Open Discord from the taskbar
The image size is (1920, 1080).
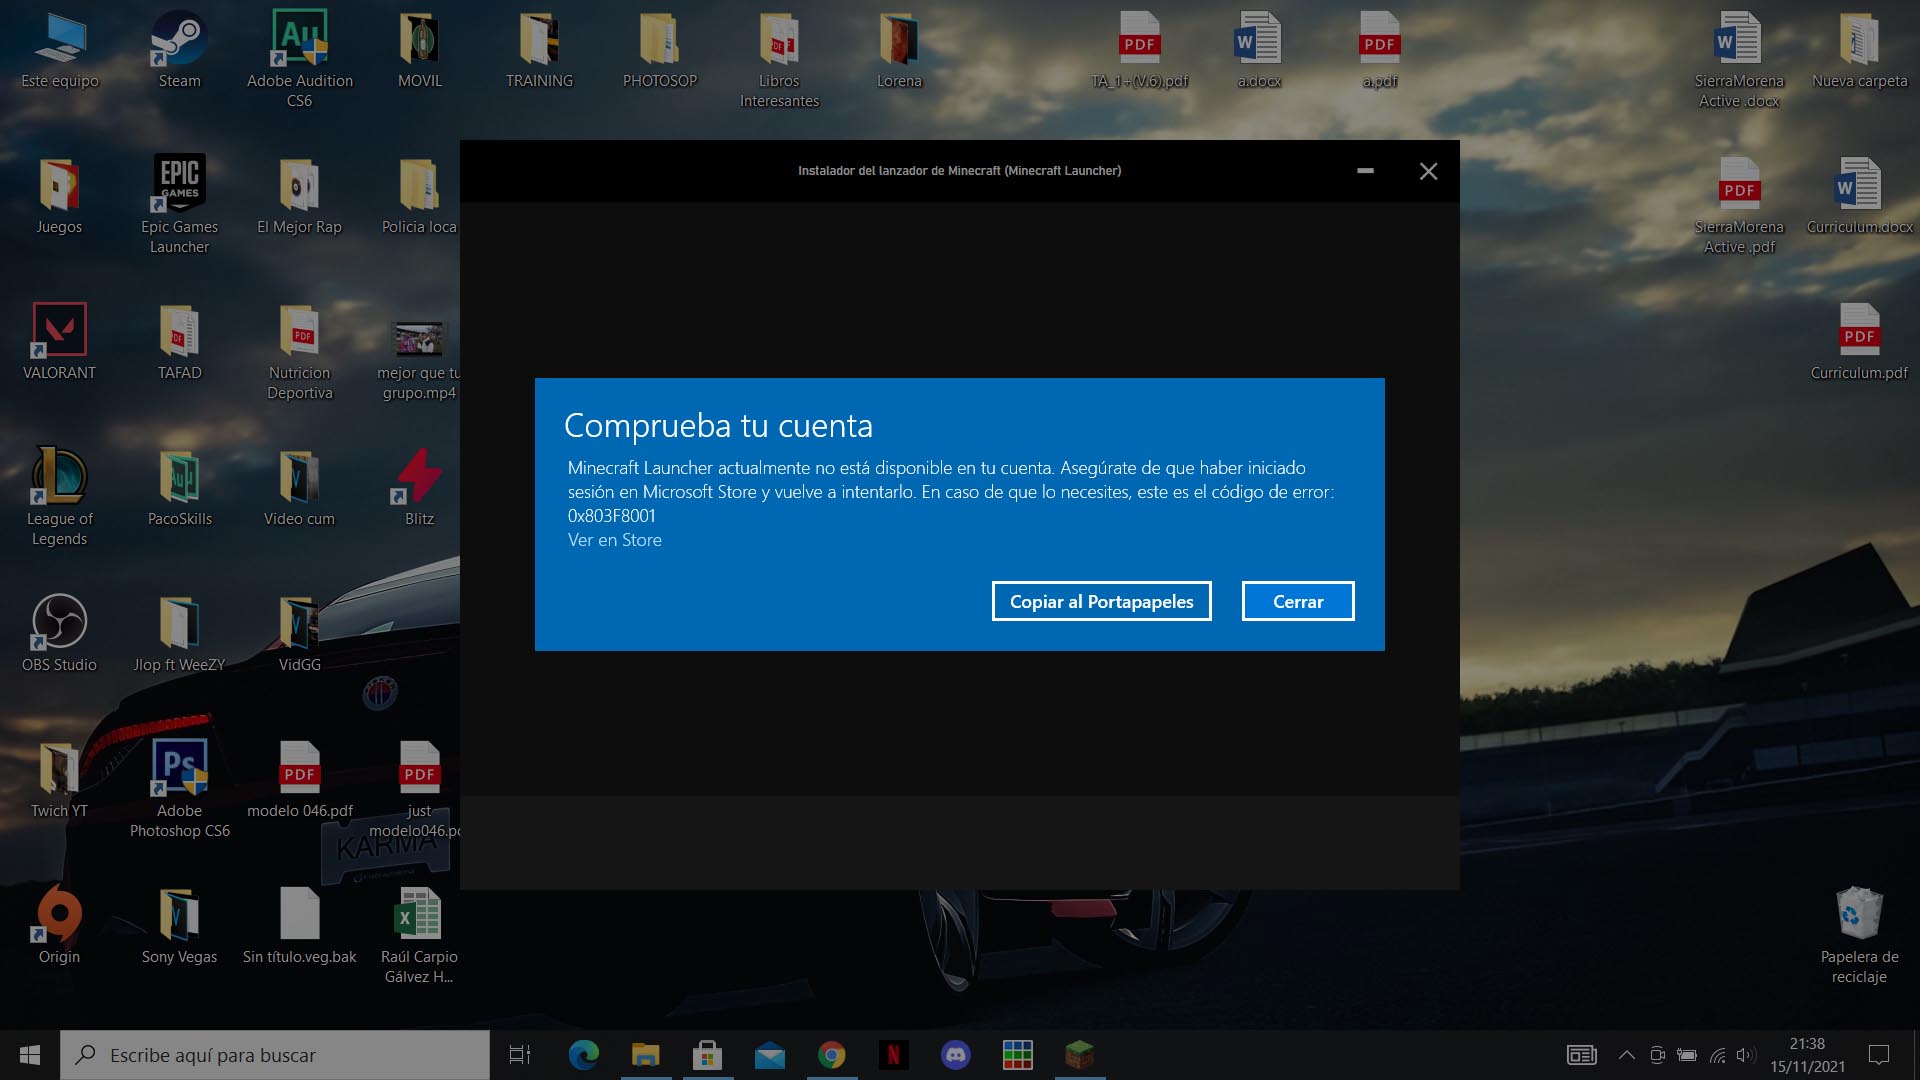click(x=955, y=1055)
